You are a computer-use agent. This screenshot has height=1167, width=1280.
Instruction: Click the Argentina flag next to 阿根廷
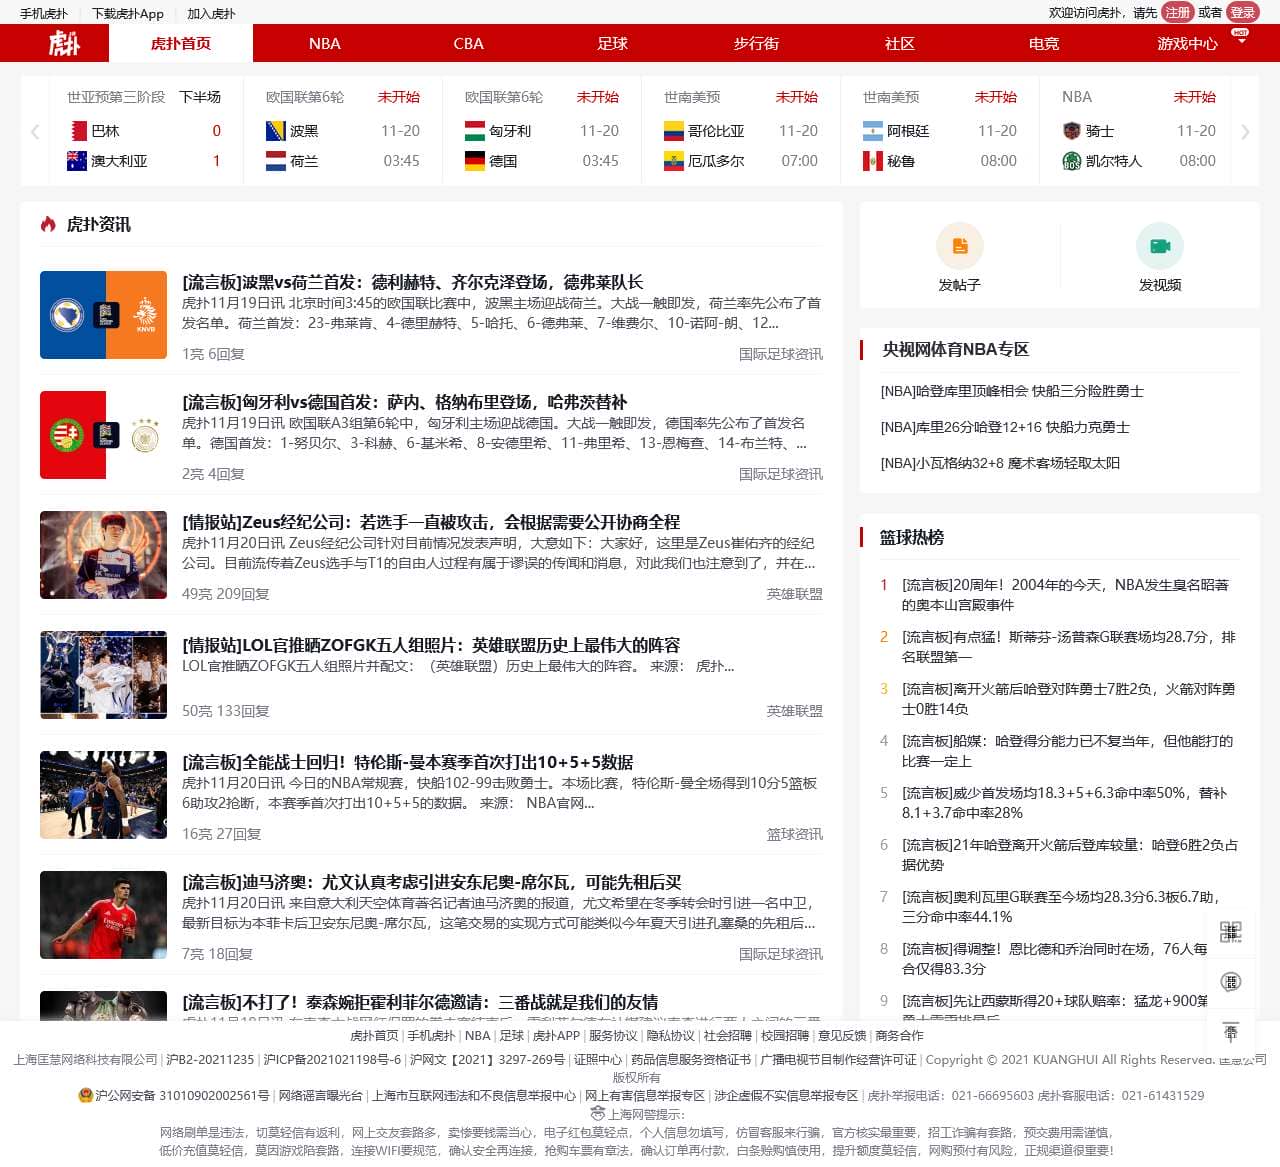(873, 131)
